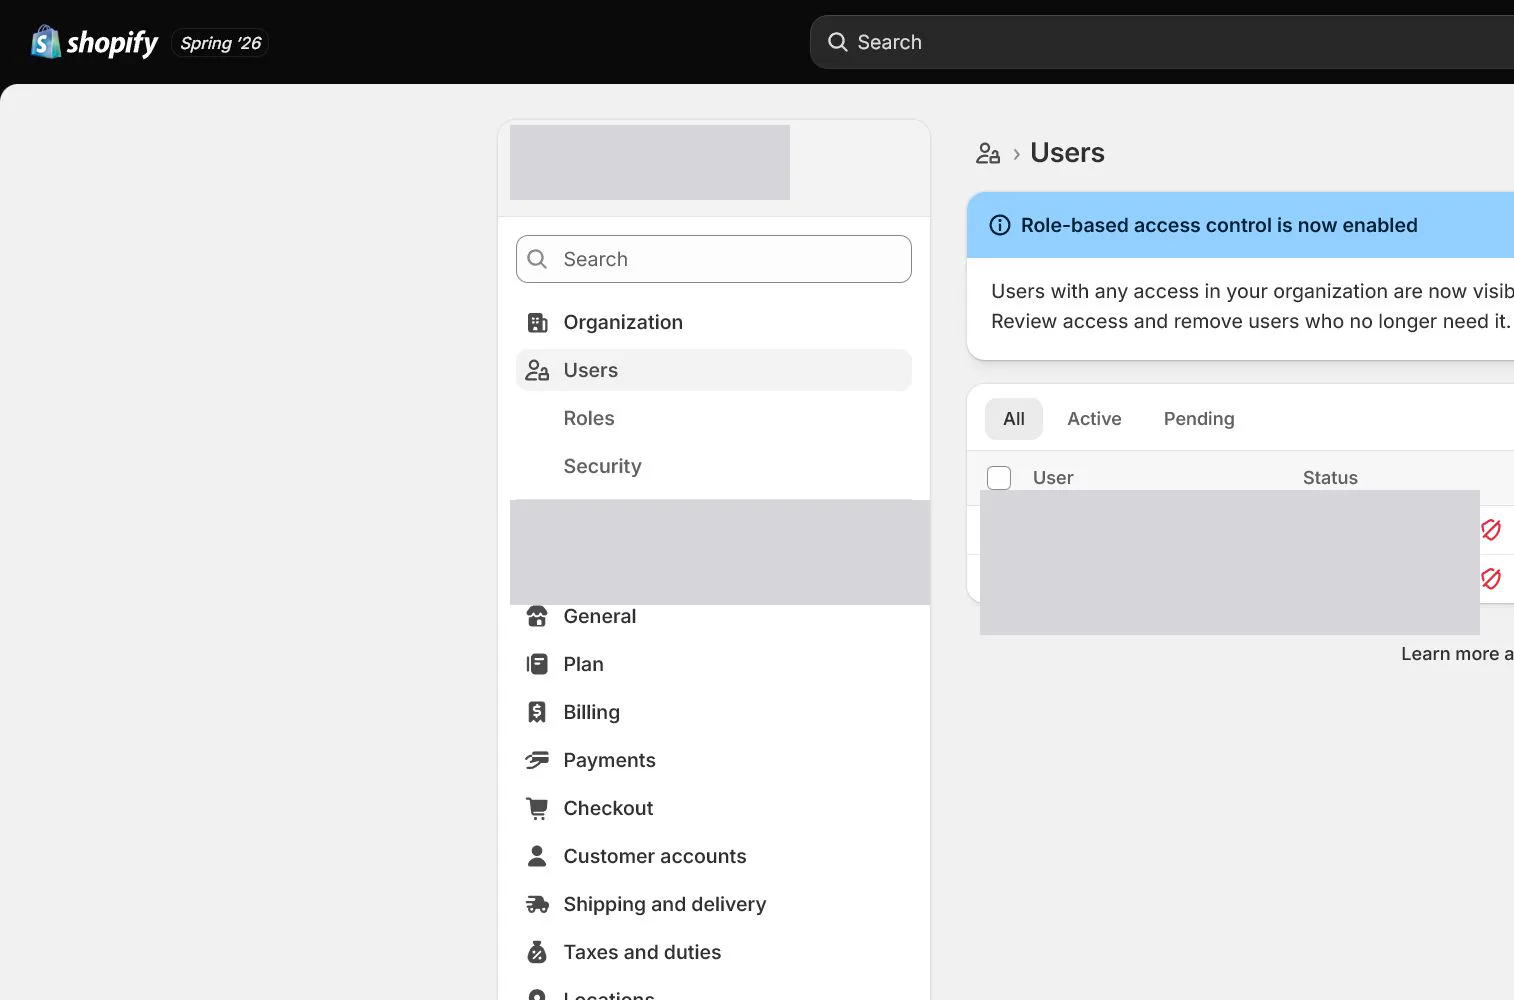The height and width of the screenshot is (1000, 1514).
Task: Open the Organization settings icon
Action: tap(537, 322)
